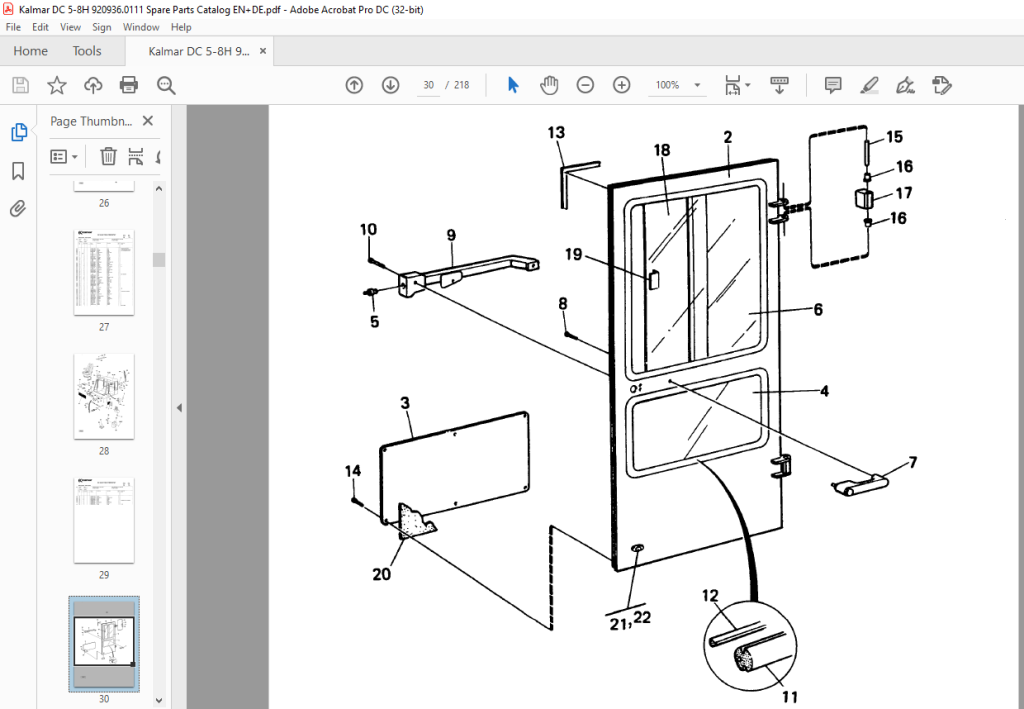1024x709 pixels.
Task: Collapse the navigation pane with the left arrow
Action: [179, 407]
